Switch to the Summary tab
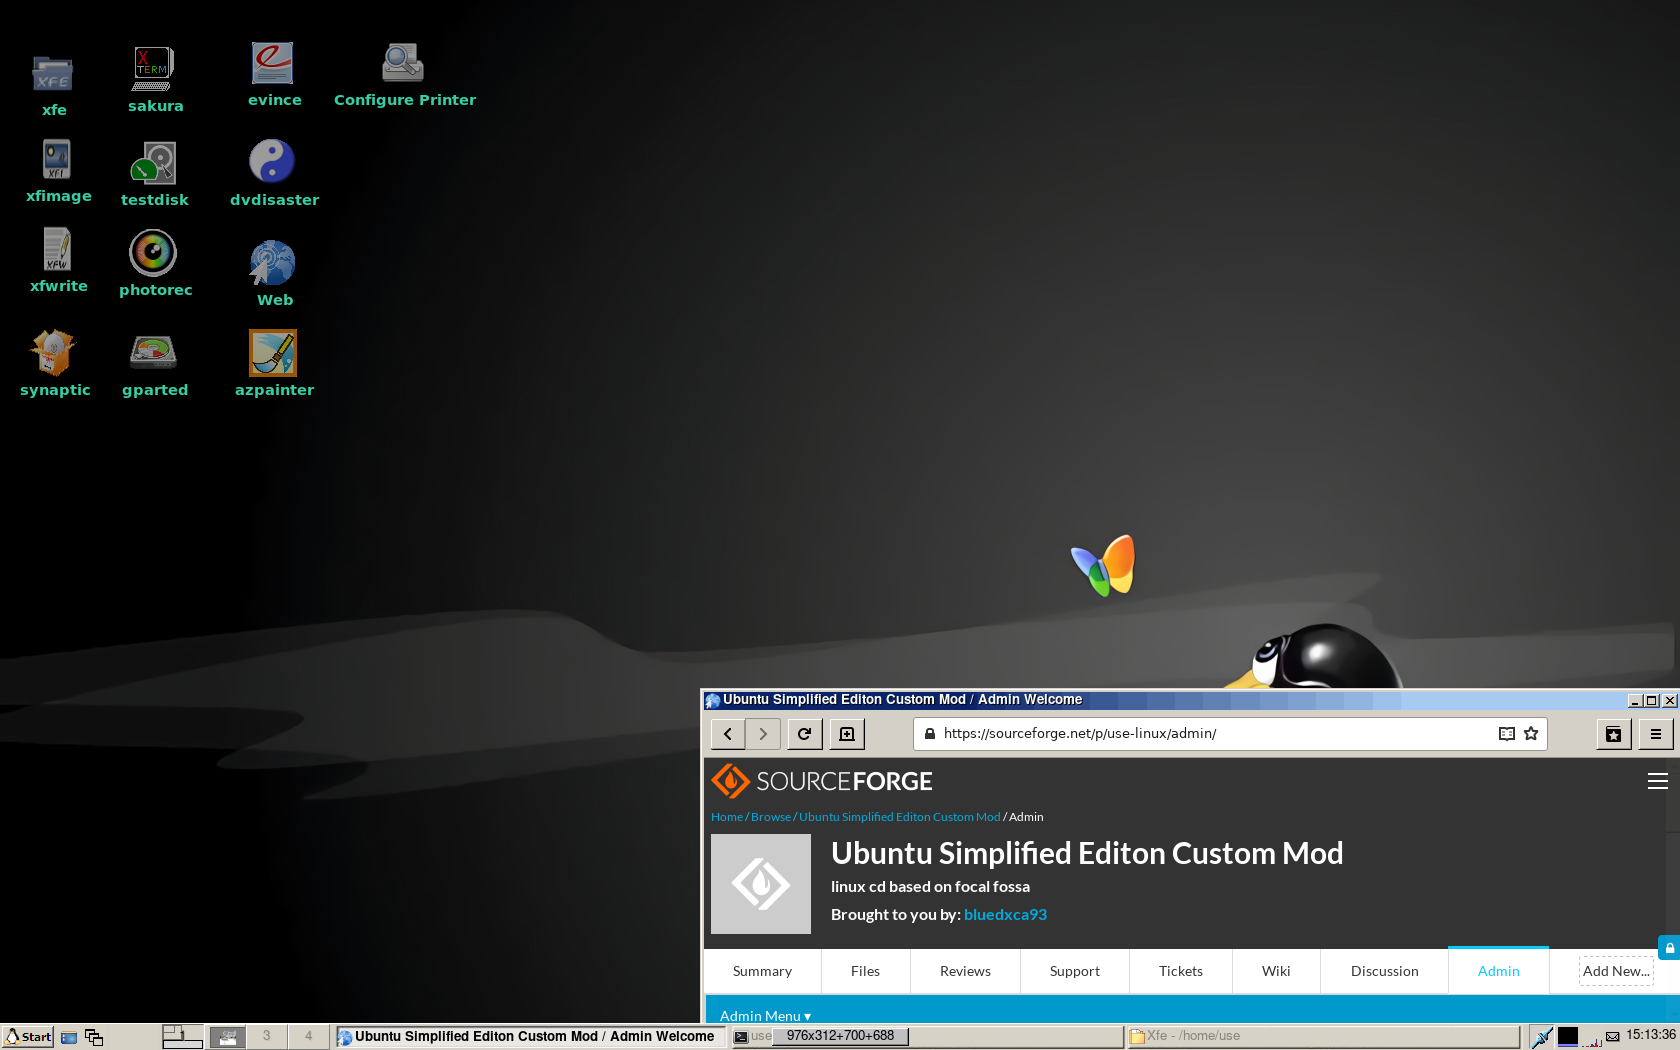 click(x=762, y=971)
